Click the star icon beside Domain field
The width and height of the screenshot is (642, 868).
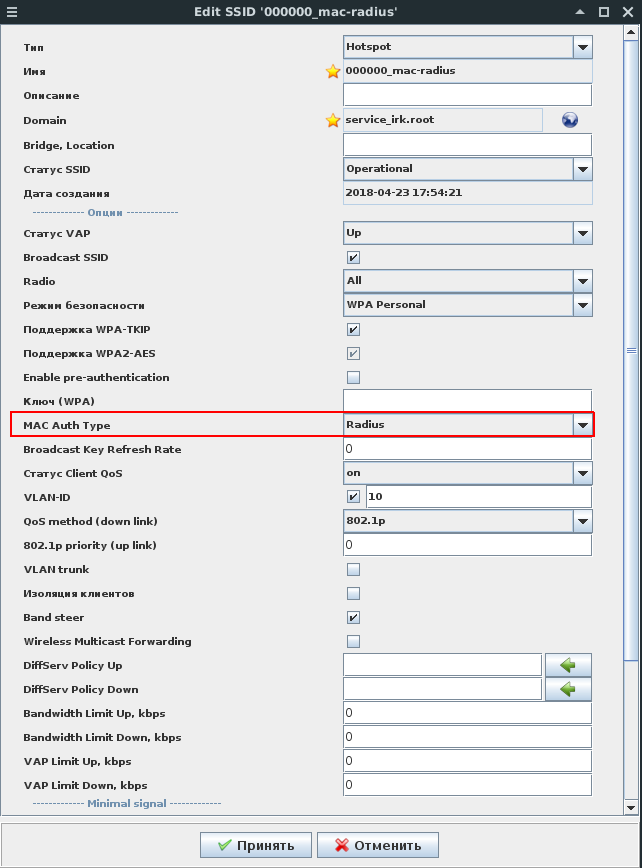point(333,120)
